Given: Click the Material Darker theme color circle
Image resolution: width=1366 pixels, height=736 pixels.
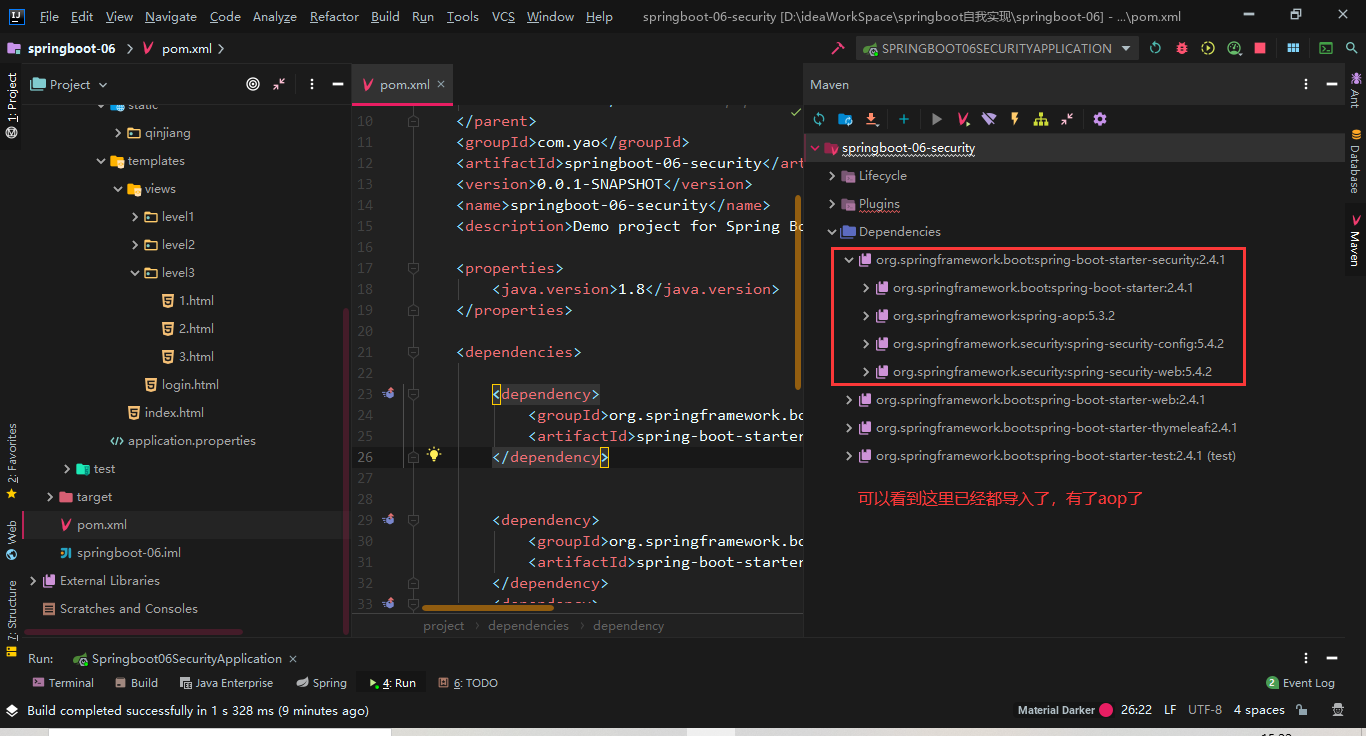Looking at the screenshot, I should tap(1106, 710).
